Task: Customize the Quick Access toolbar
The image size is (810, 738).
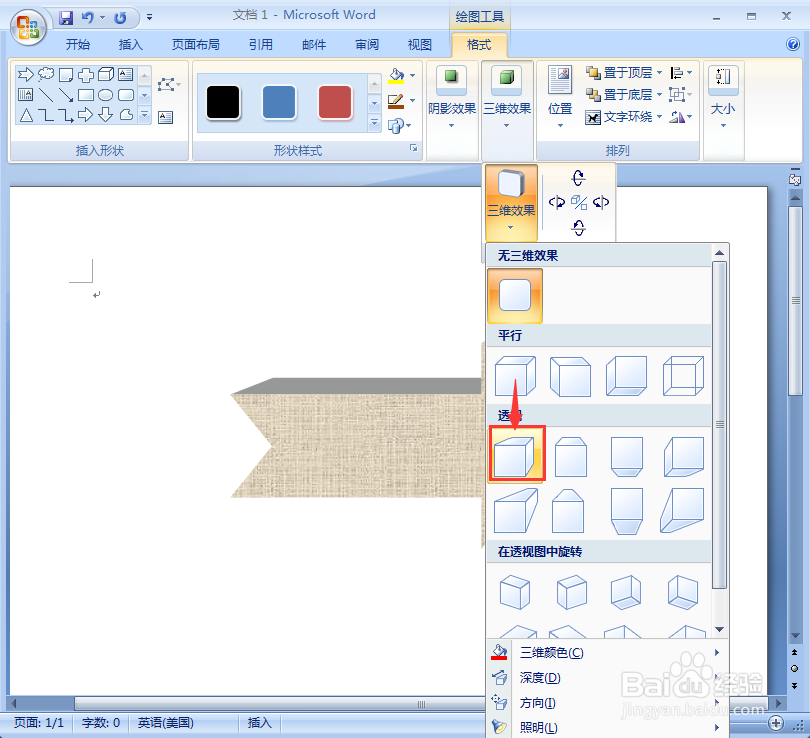Action: tap(149, 18)
